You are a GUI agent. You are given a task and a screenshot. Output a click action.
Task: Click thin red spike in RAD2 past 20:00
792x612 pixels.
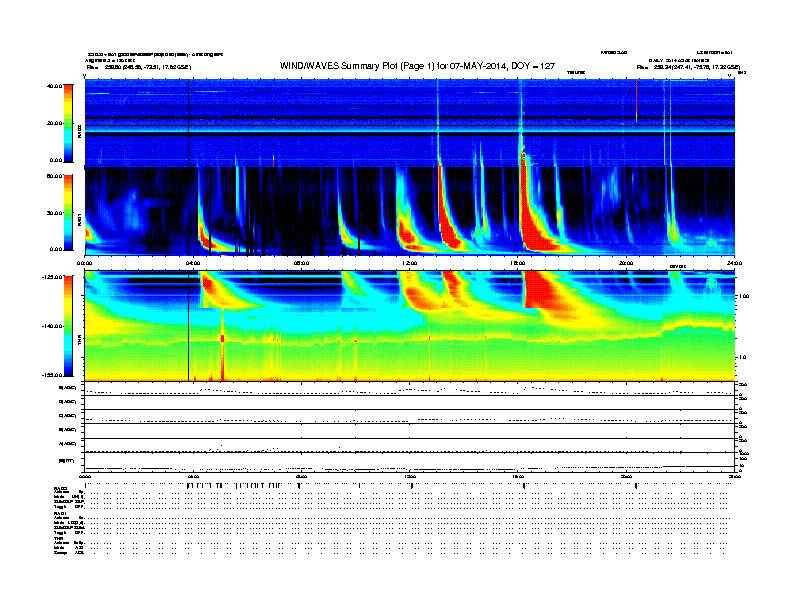point(636,100)
